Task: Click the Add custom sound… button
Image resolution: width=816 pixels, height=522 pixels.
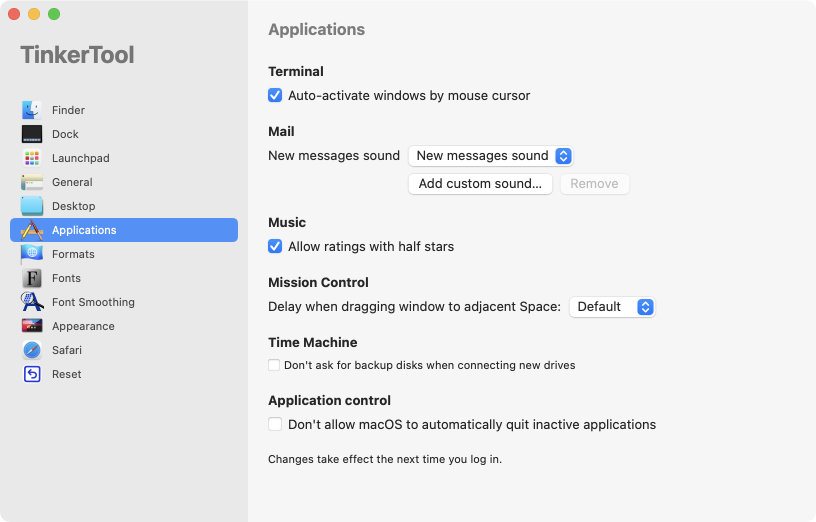Action: [480, 184]
